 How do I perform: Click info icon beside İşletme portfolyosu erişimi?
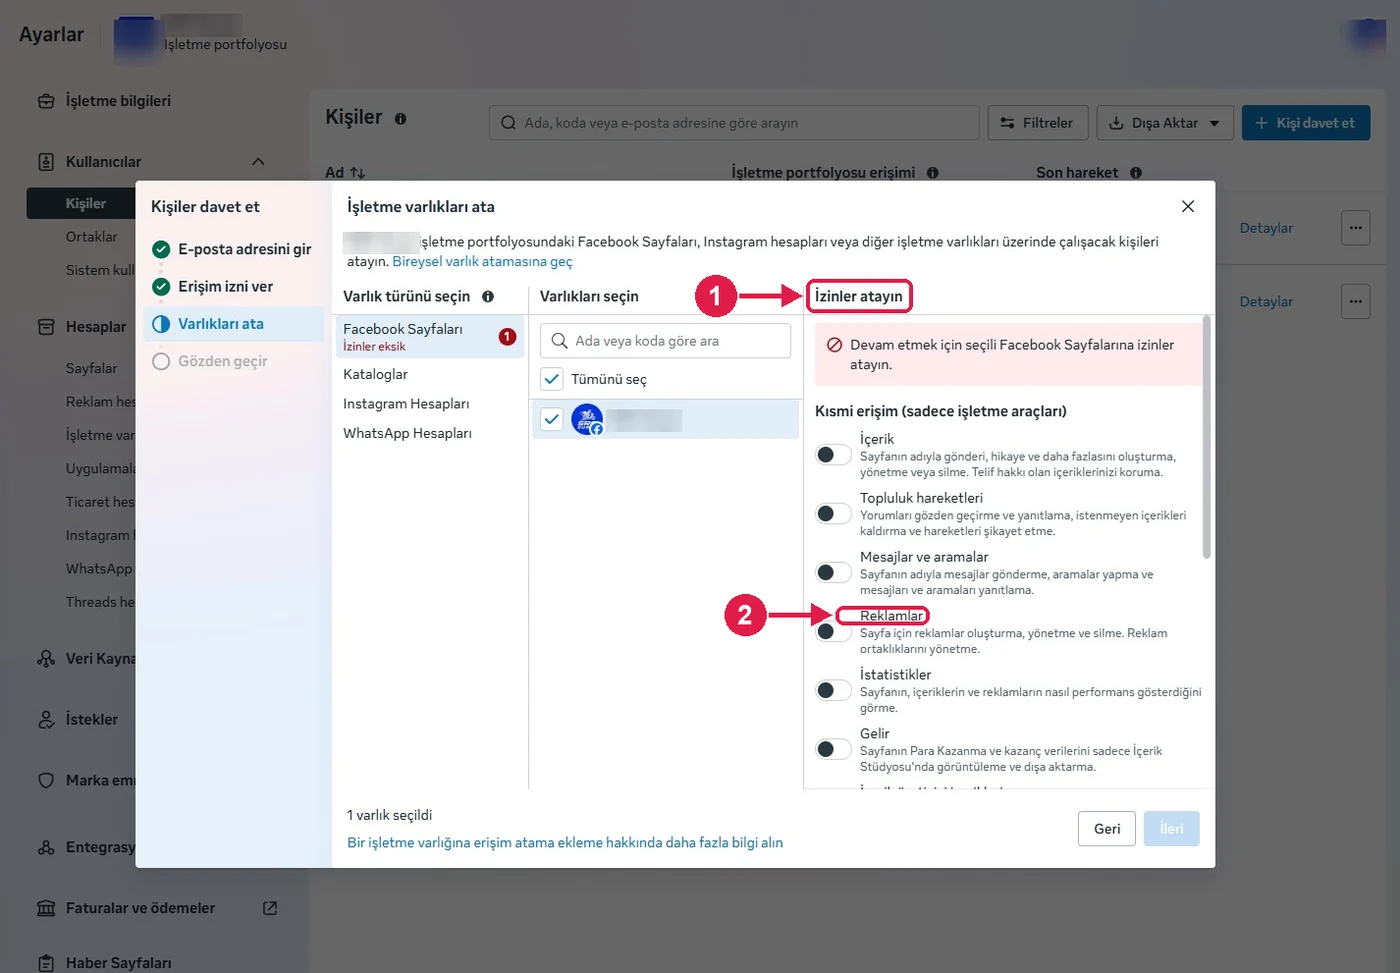click(933, 173)
